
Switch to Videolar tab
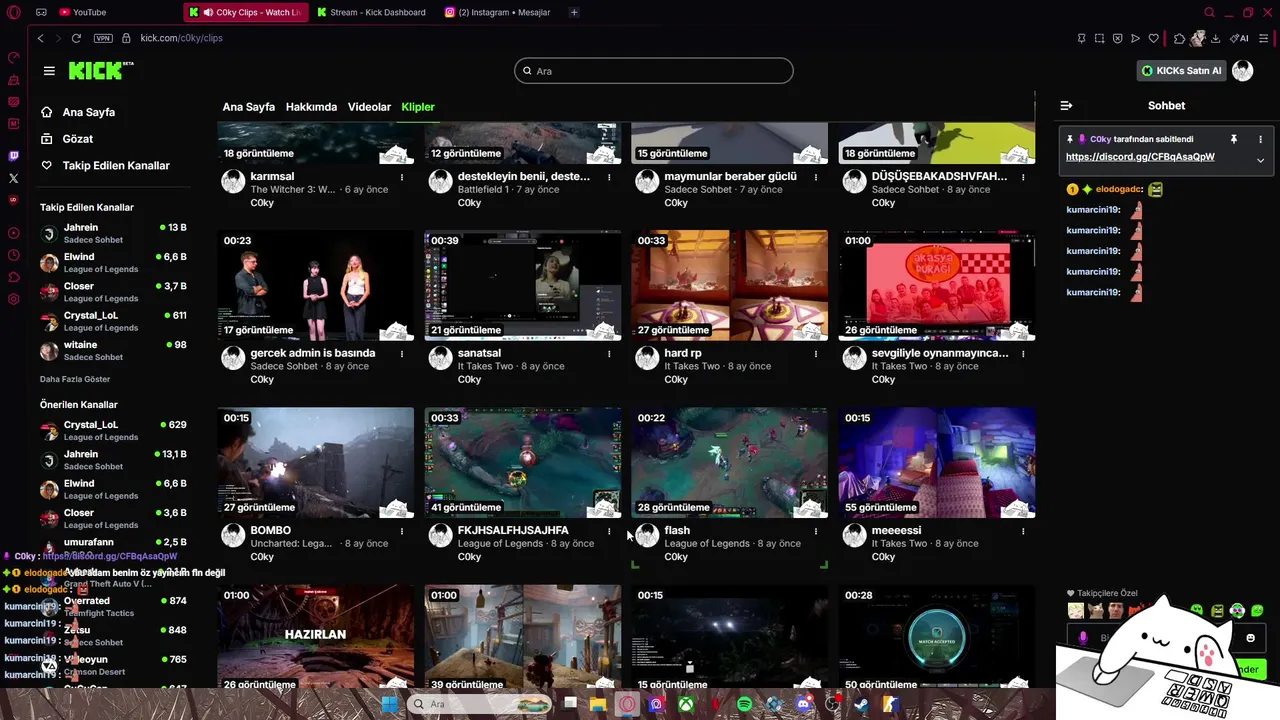[369, 107]
